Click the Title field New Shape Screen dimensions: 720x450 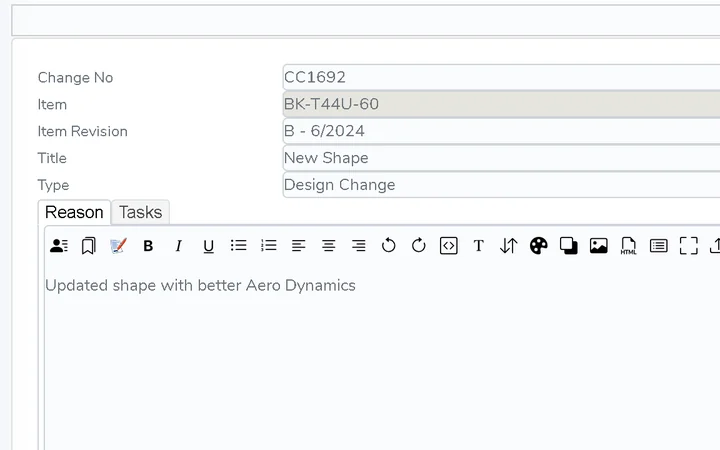[x=501, y=158]
